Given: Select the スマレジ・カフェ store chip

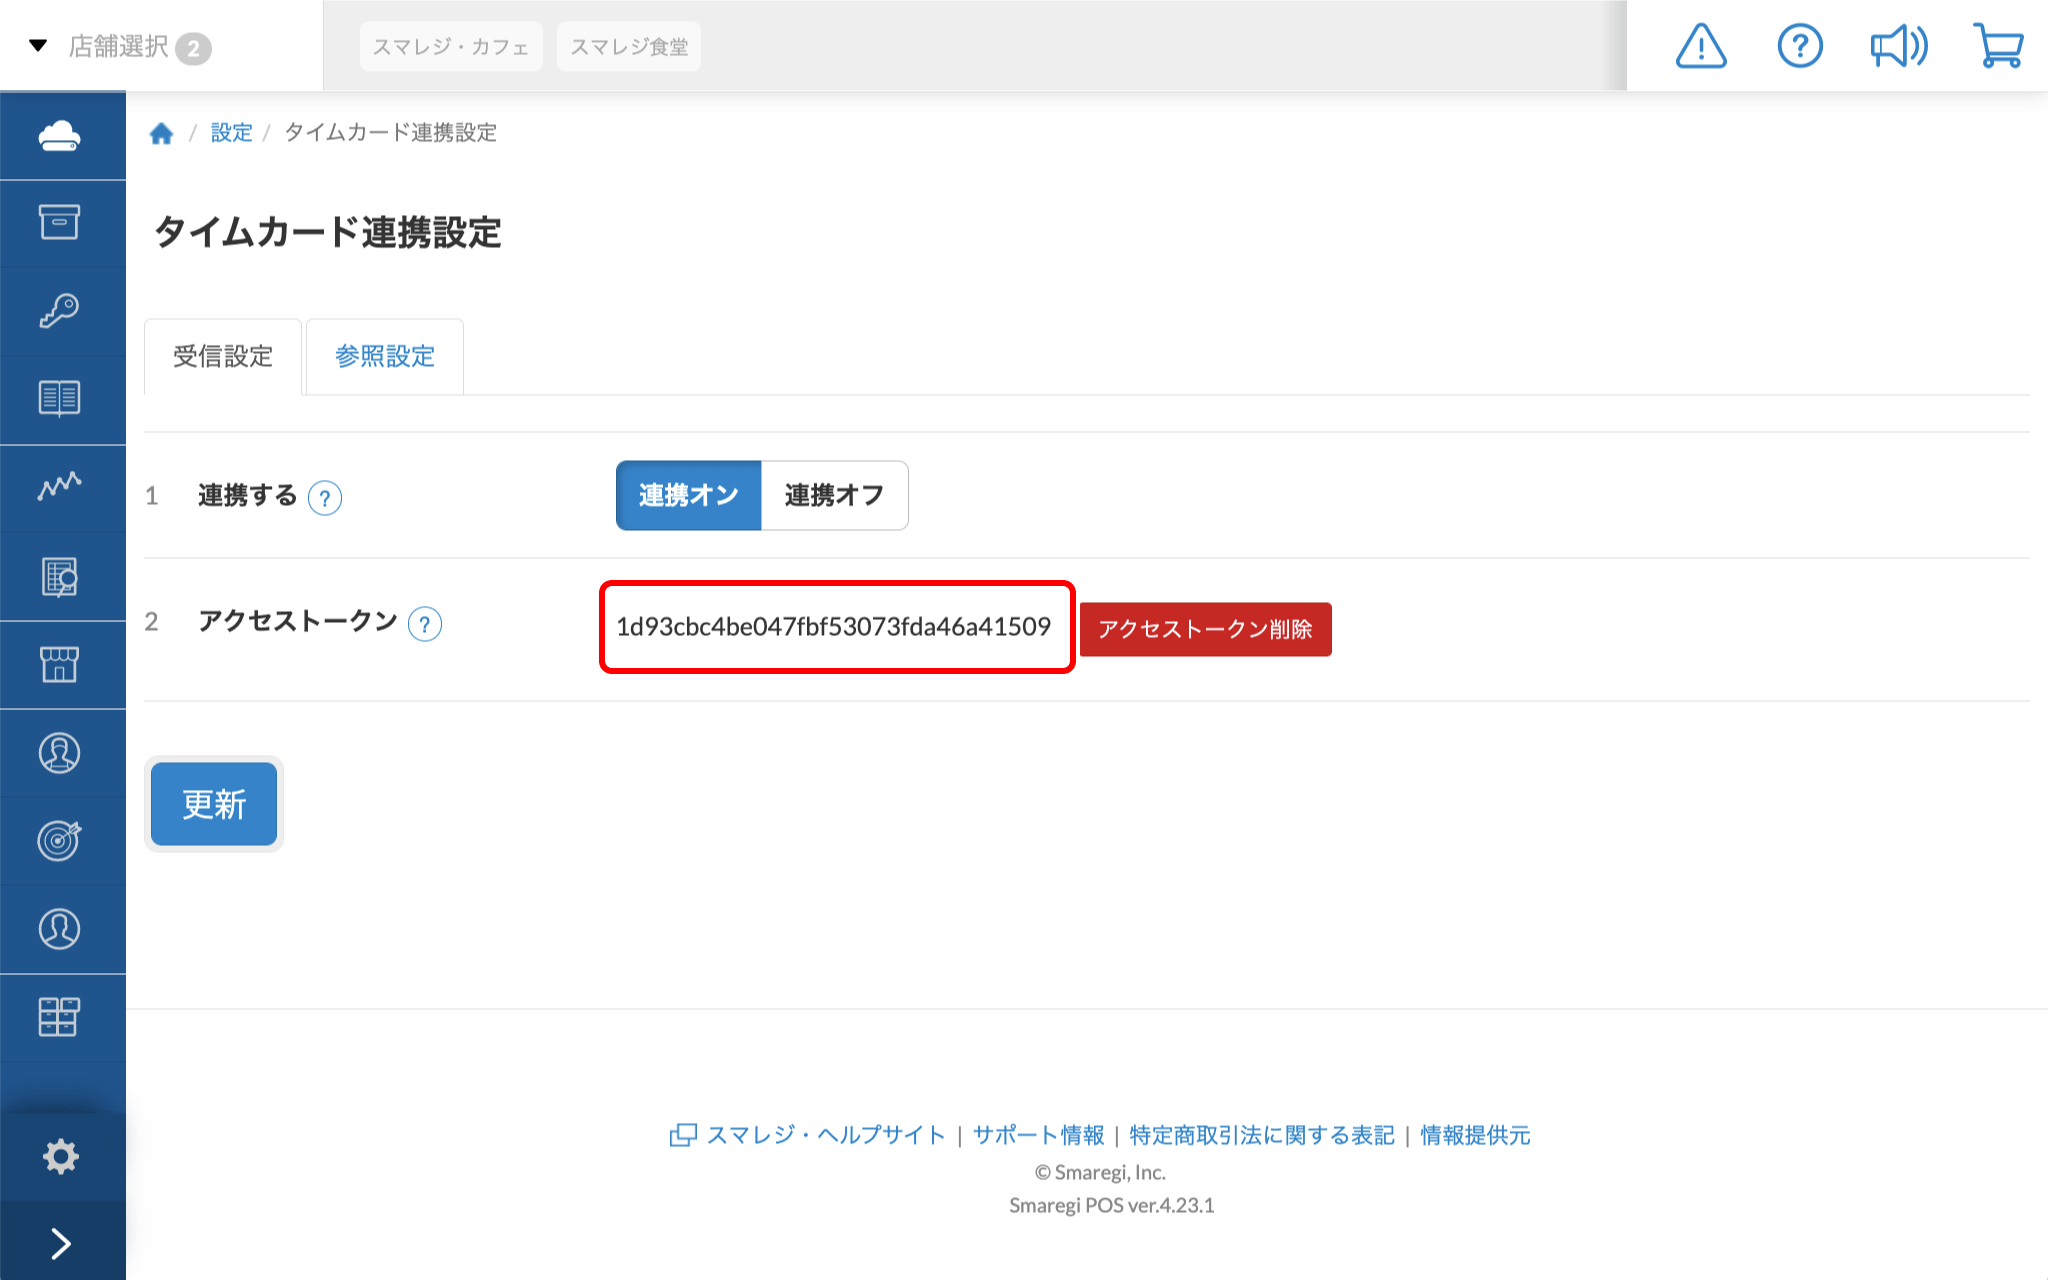Looking at the screenshot, I should pos(451,47).
